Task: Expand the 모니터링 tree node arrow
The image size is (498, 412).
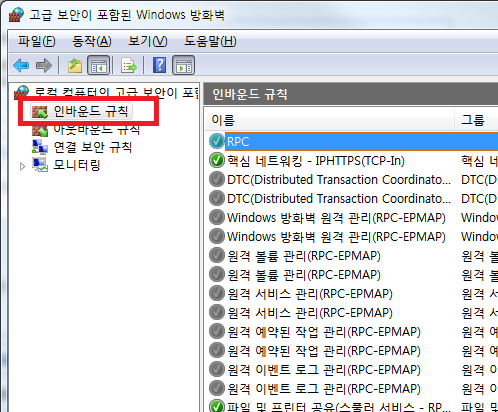Action: coord(22,166)
